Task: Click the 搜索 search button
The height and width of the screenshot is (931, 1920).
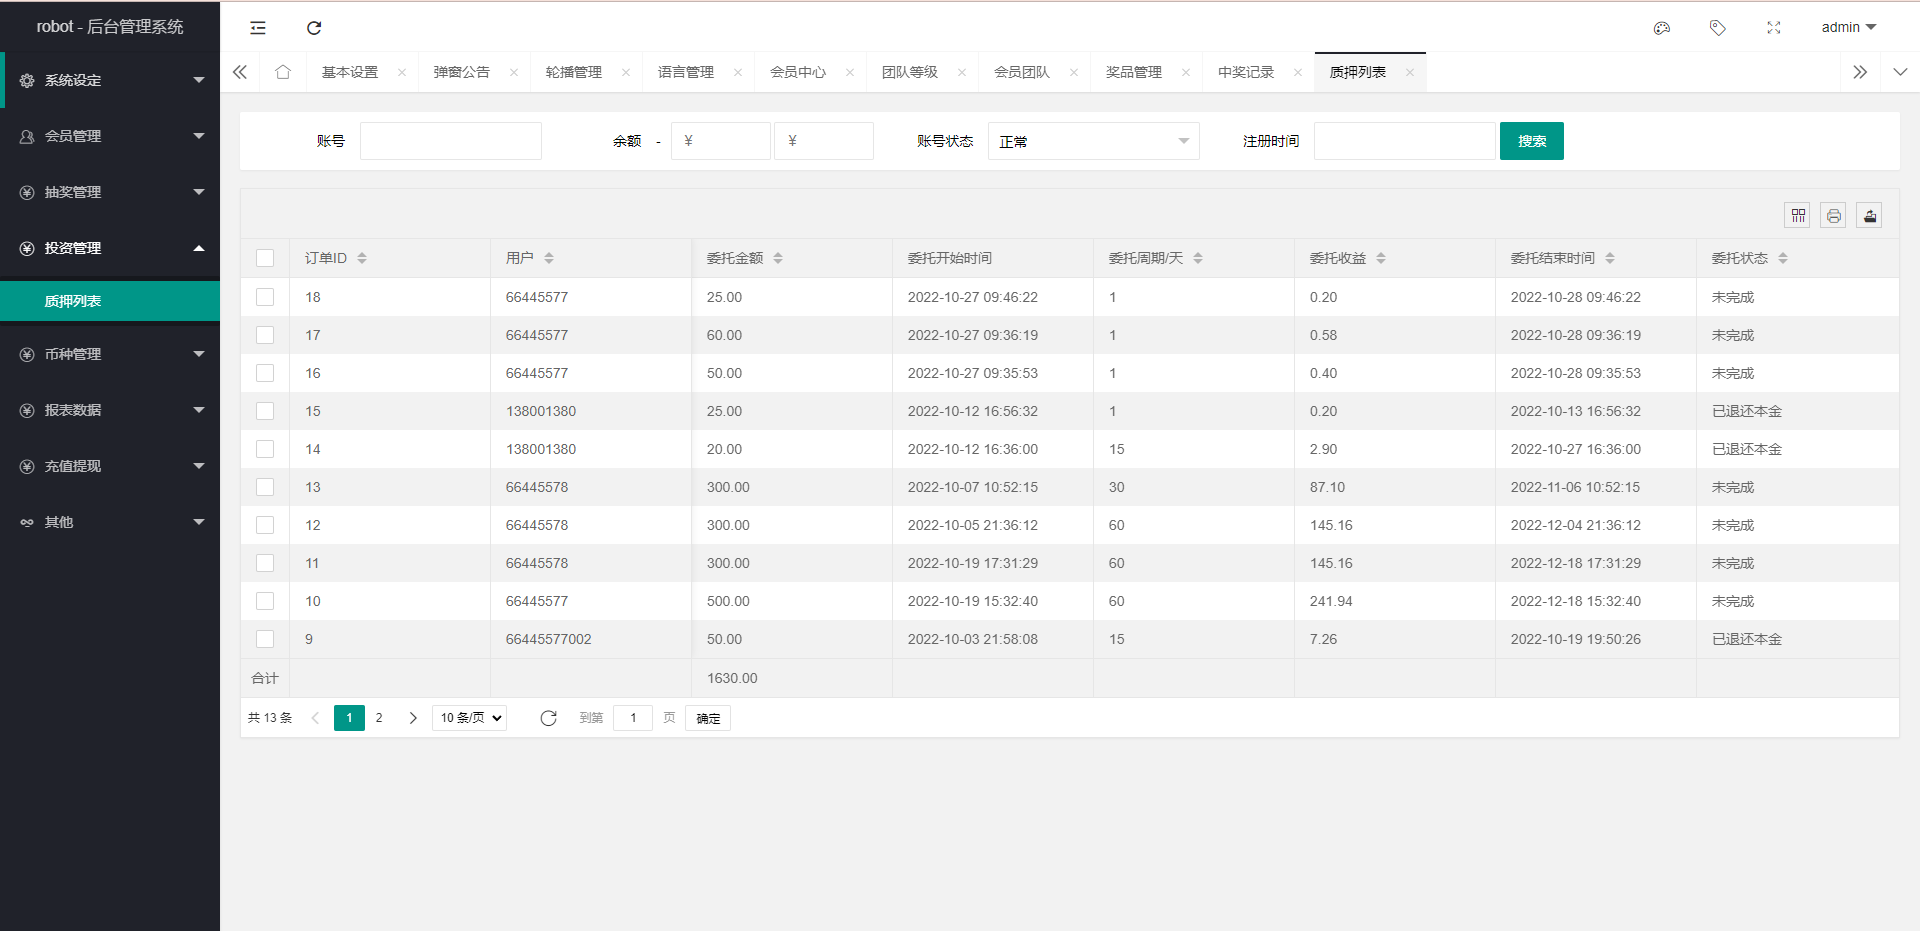Action: [x=1531, y=141]
